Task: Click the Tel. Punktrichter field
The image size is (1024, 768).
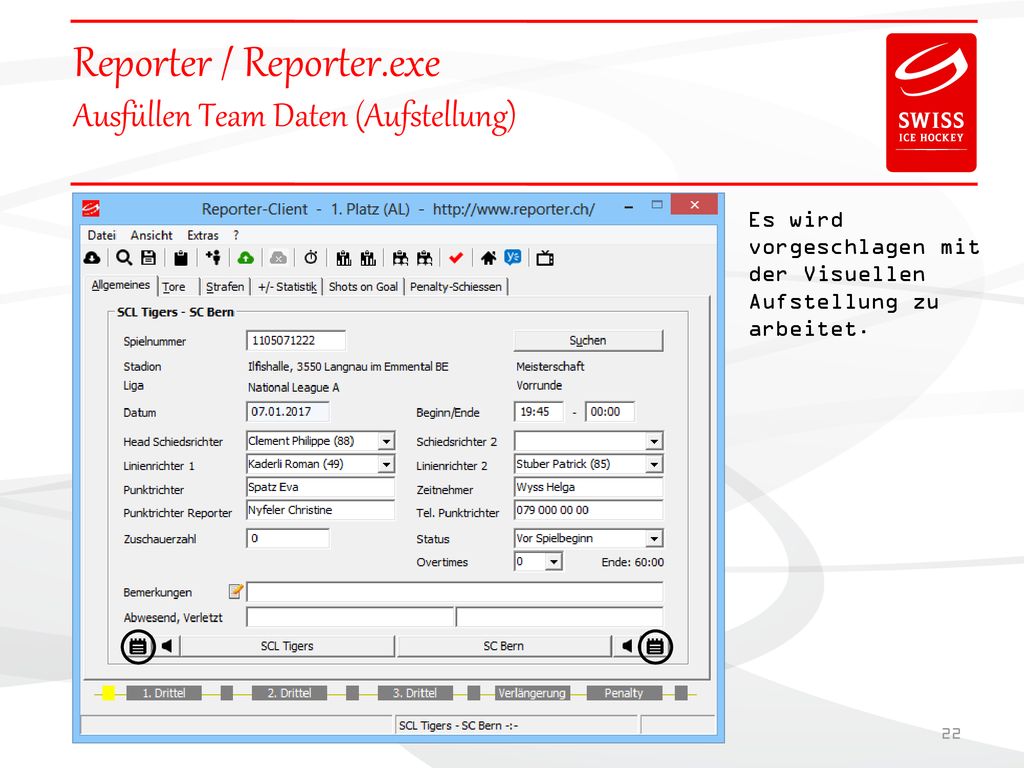Action: (588, 510)
